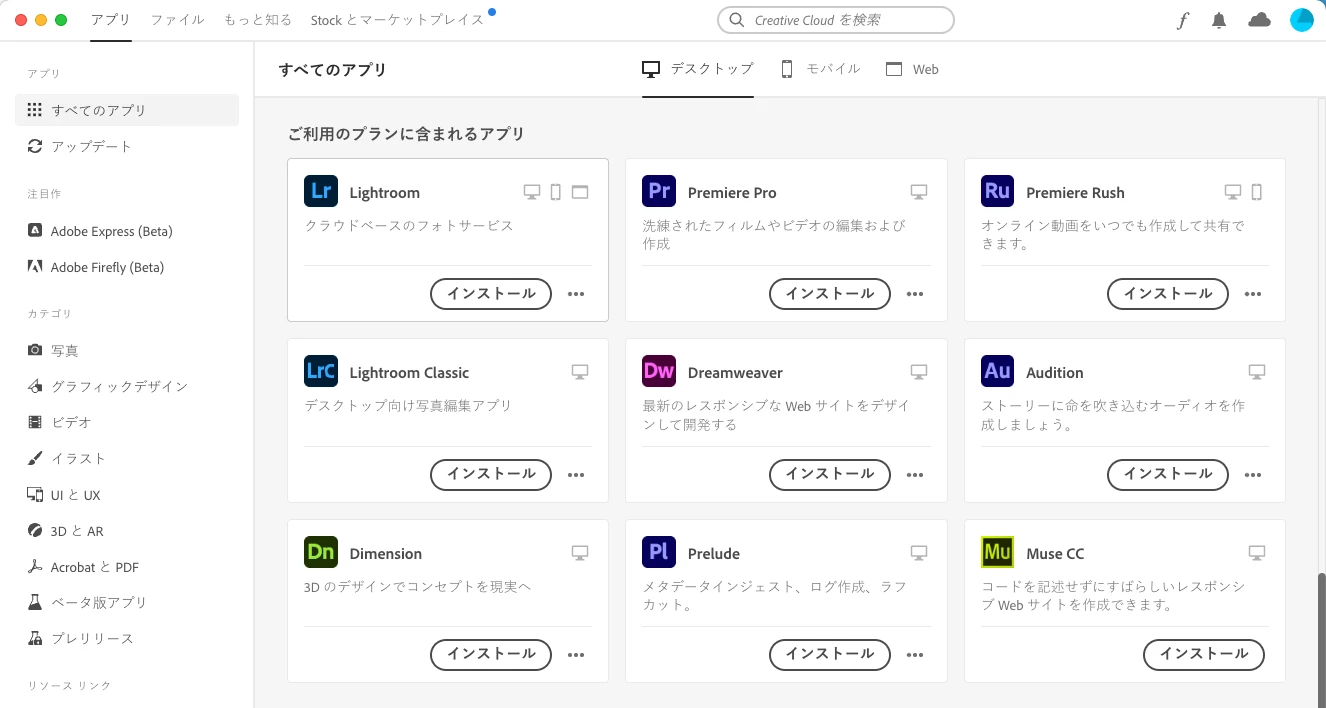Open more options for Prelude

tap(915, 655)
